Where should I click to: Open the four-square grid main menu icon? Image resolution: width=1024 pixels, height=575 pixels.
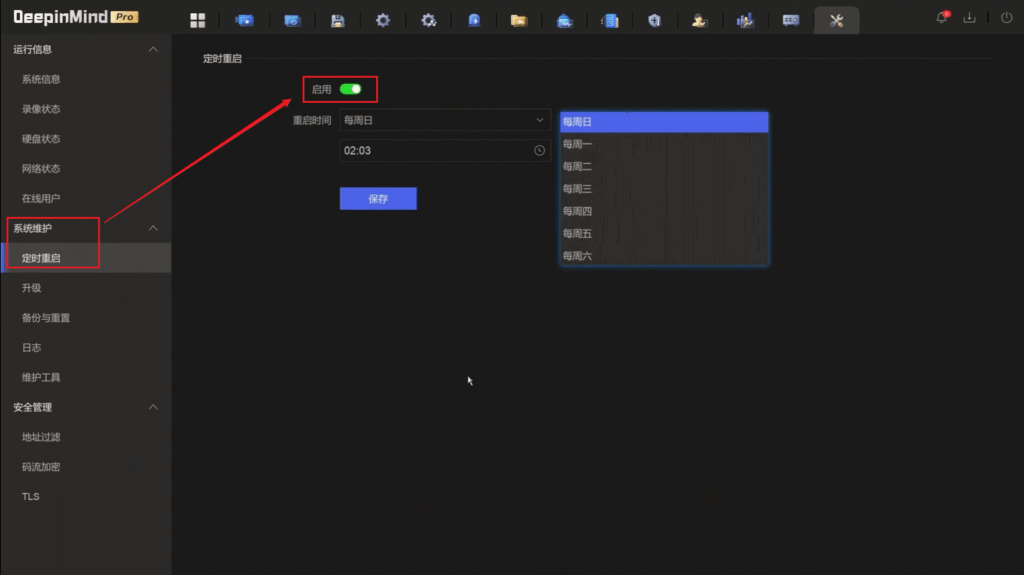tap(197, 20)
